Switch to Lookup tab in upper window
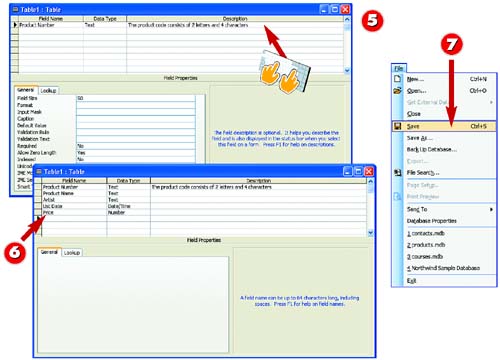The height and width of the screenshot is (360, 500). coord(48,91)
